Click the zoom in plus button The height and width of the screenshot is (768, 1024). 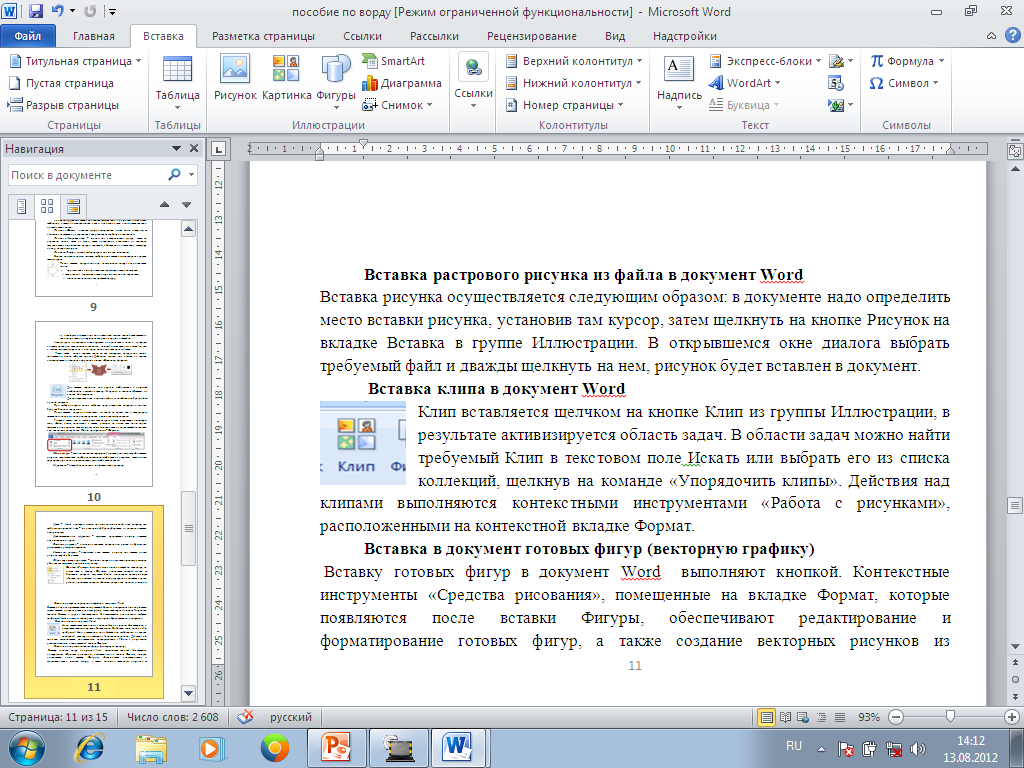[1012, 717]
